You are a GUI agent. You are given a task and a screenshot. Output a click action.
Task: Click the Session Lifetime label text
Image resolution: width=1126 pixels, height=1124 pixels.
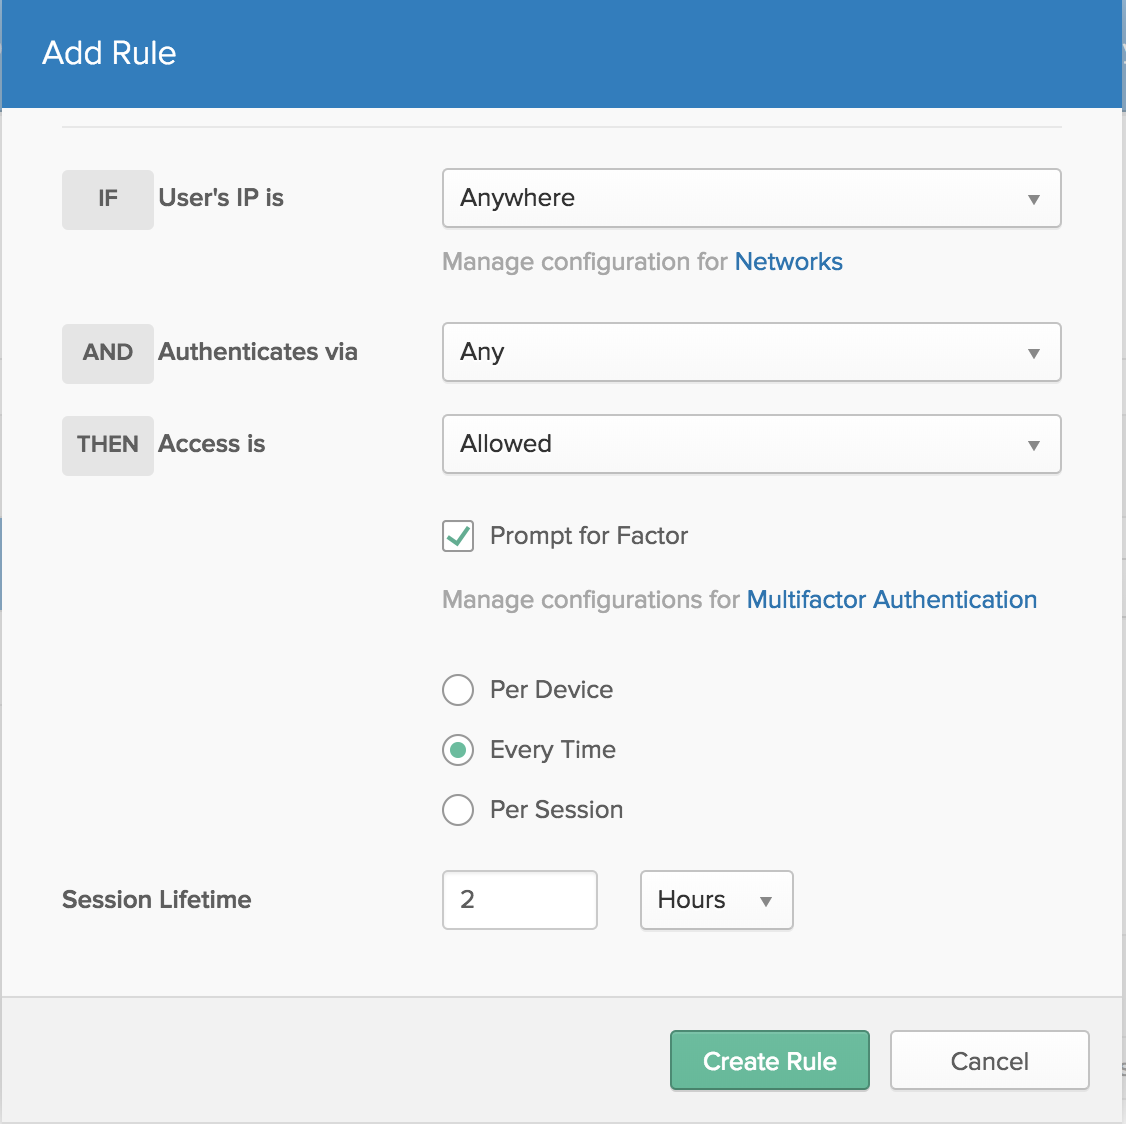[157, 900]
